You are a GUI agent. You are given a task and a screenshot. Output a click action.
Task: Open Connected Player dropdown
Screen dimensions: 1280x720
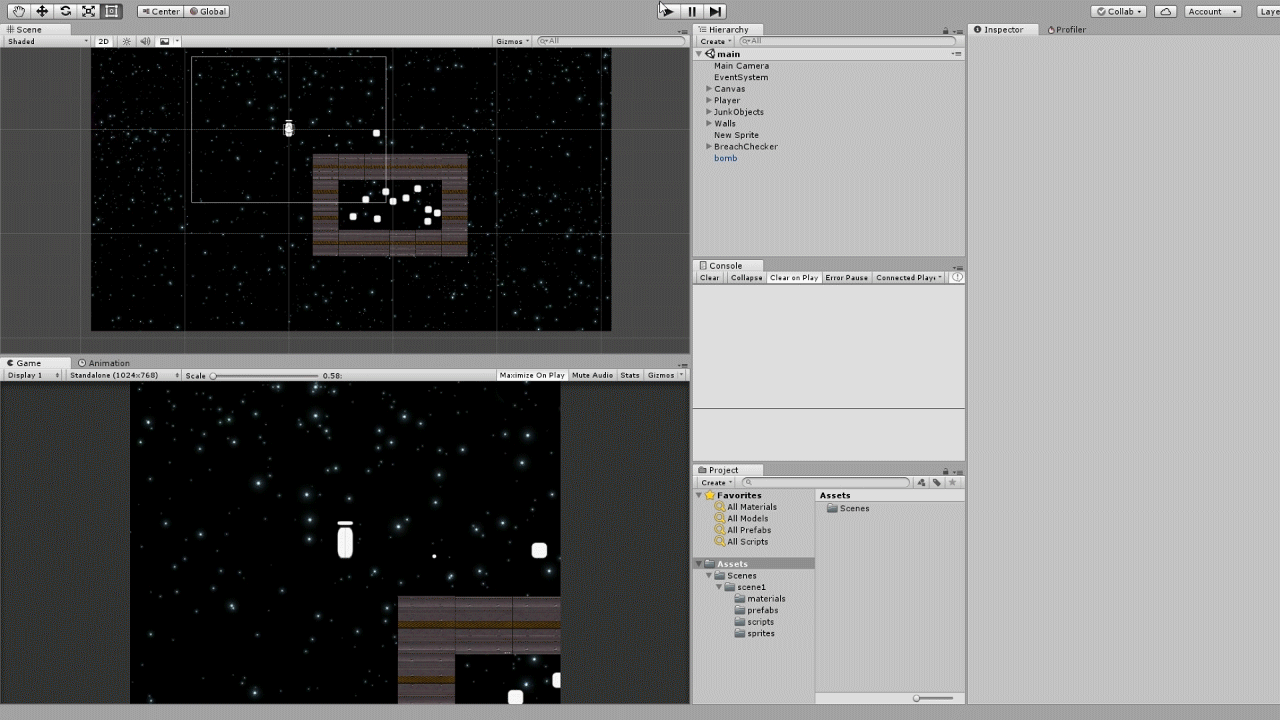908,277
